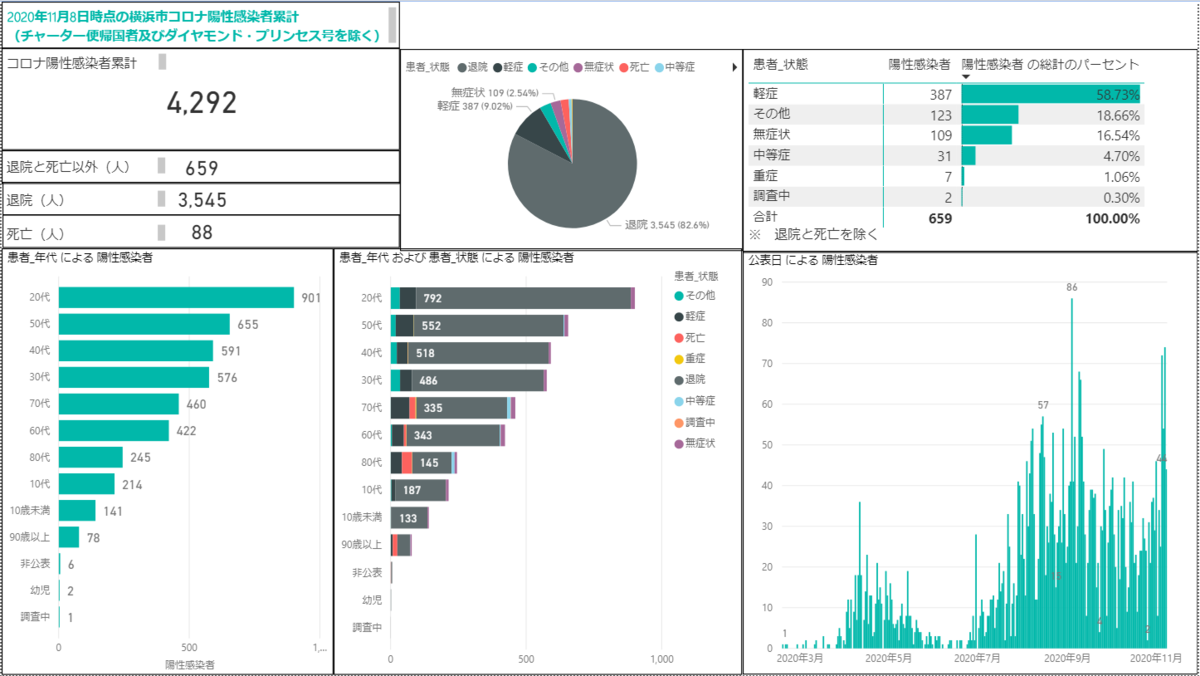Click the 陽性感染者 column header in table

[919, 64]
